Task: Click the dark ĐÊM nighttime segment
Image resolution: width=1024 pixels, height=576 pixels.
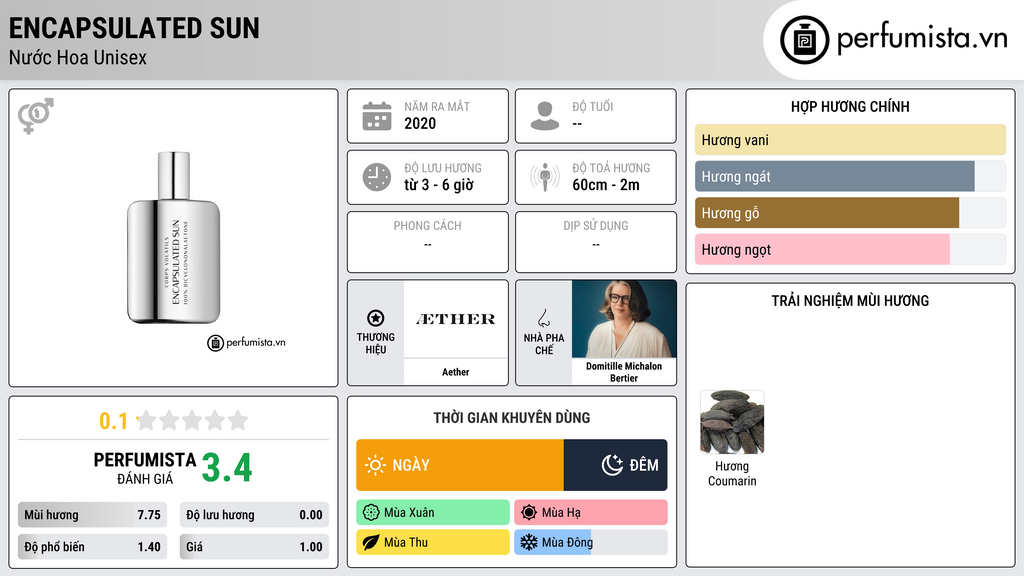Action: coord(615,465)
